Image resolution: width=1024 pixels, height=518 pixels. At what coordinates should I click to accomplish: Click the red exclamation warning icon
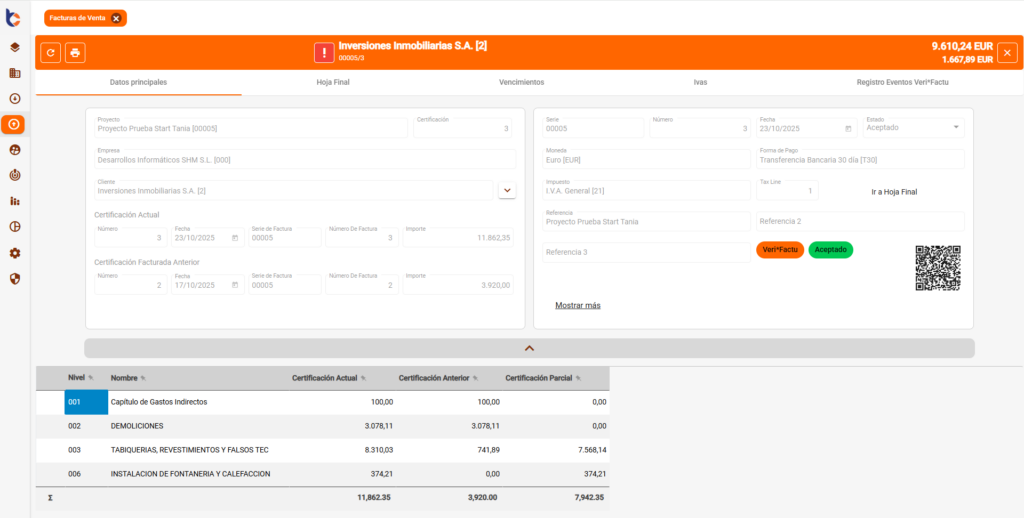coord(324,53)
